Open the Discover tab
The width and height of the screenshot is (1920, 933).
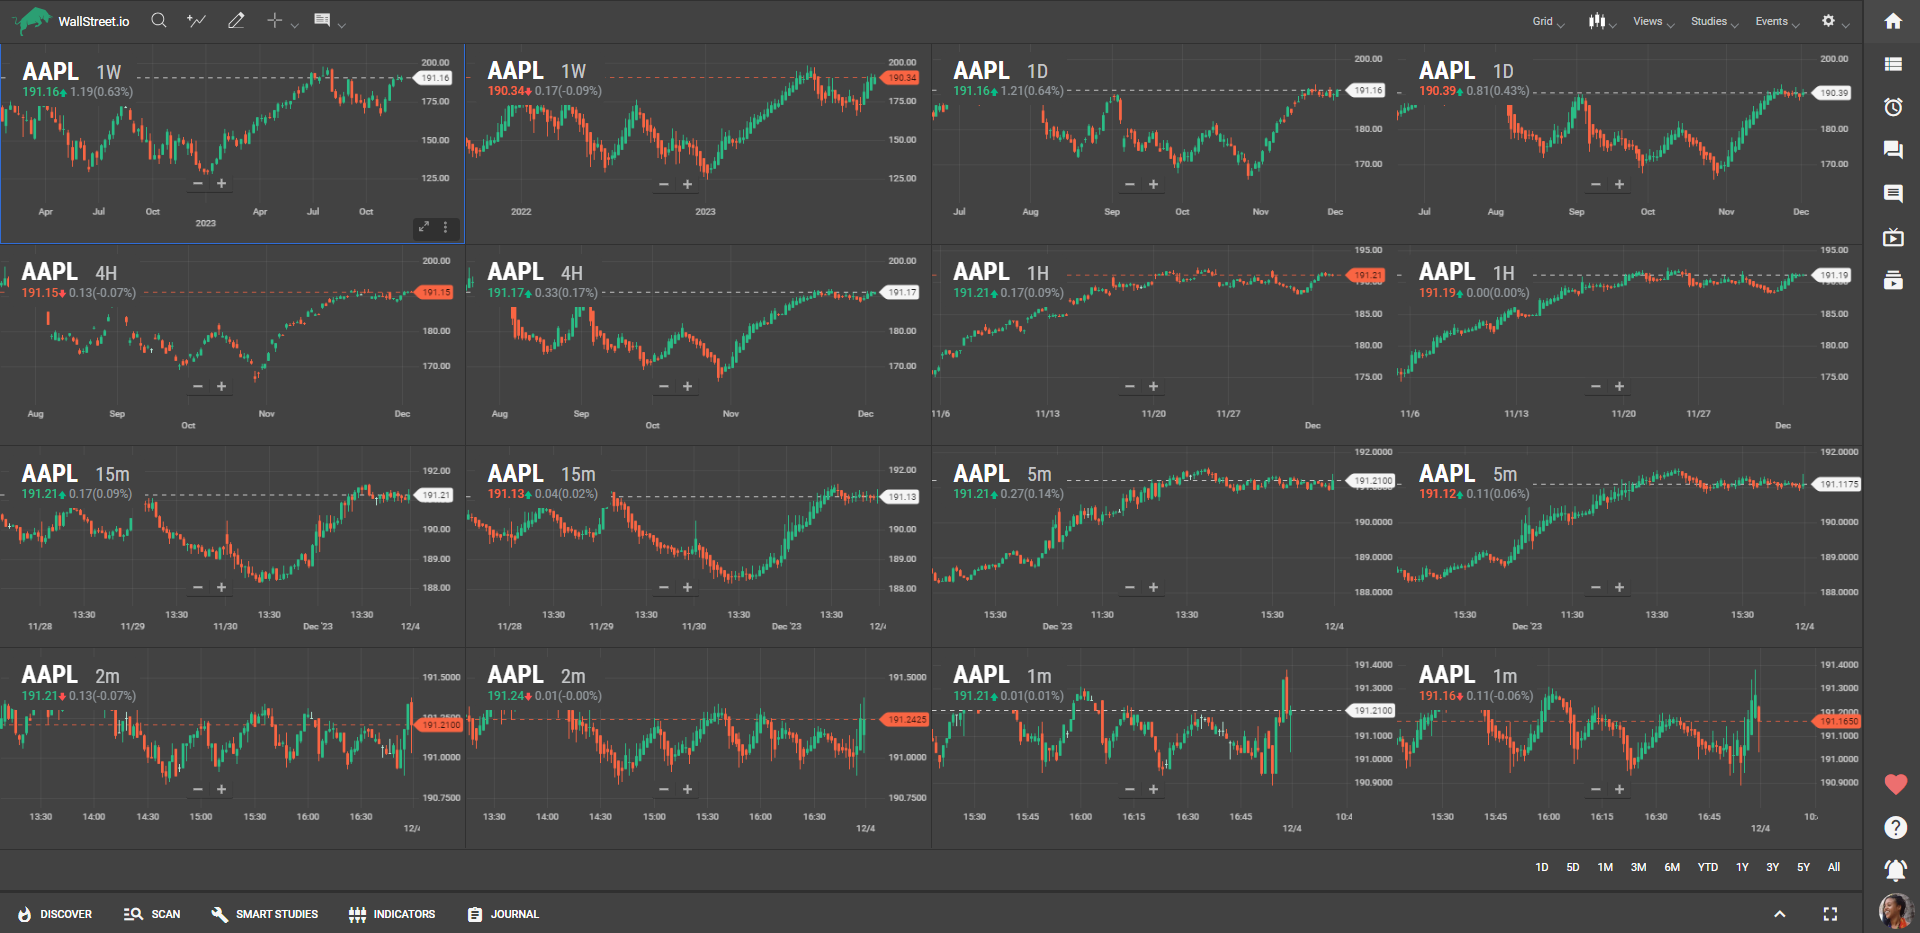point(55,914)
